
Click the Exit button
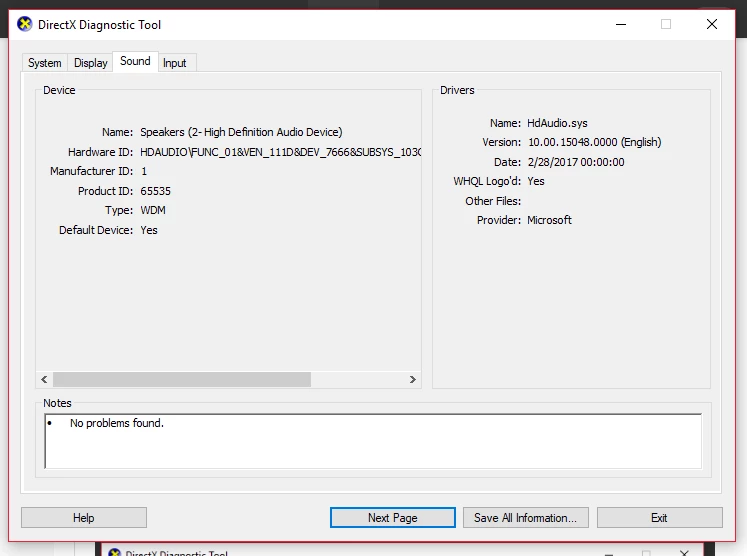coord(659,517)
